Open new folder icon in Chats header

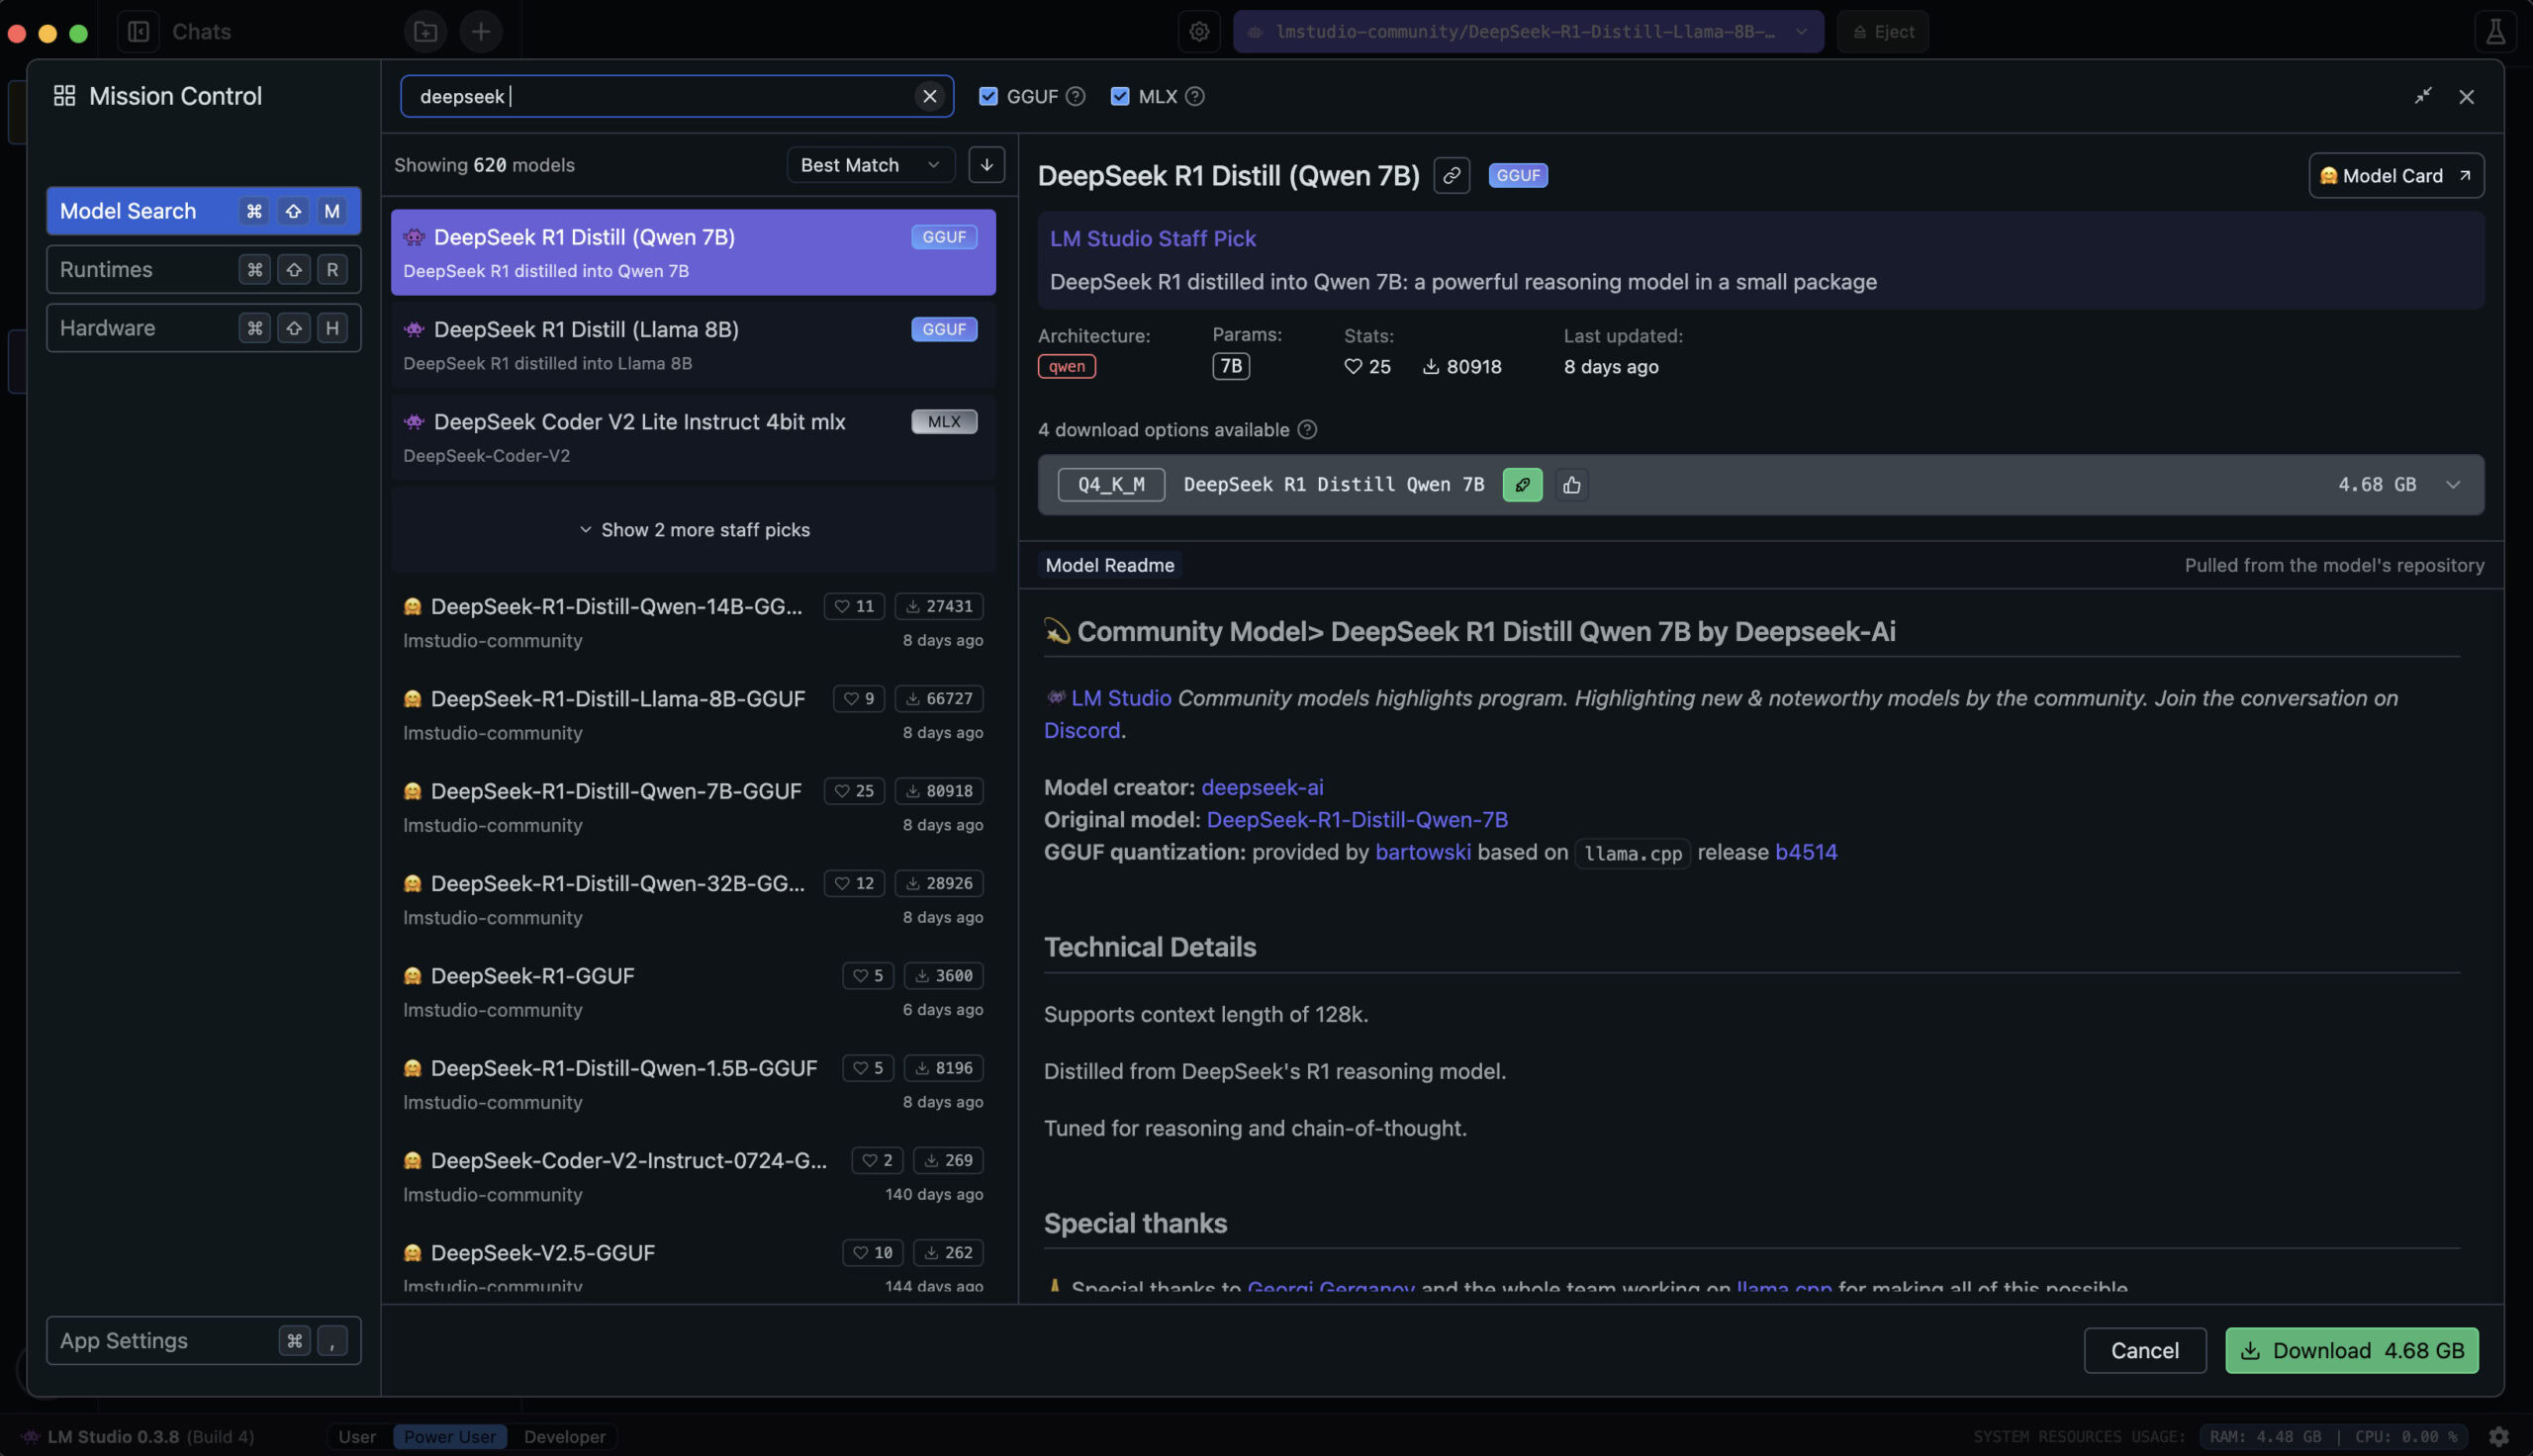click(425, 32)
